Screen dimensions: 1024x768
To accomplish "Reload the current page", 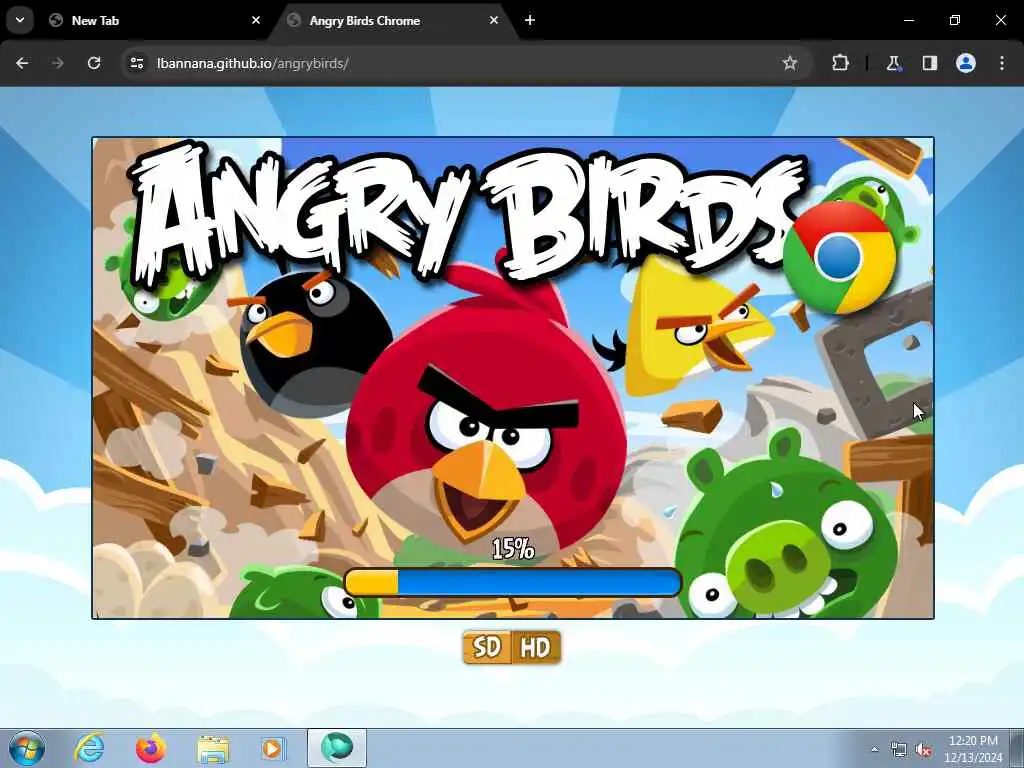I will pyautogui.click(x=94, y=63).
